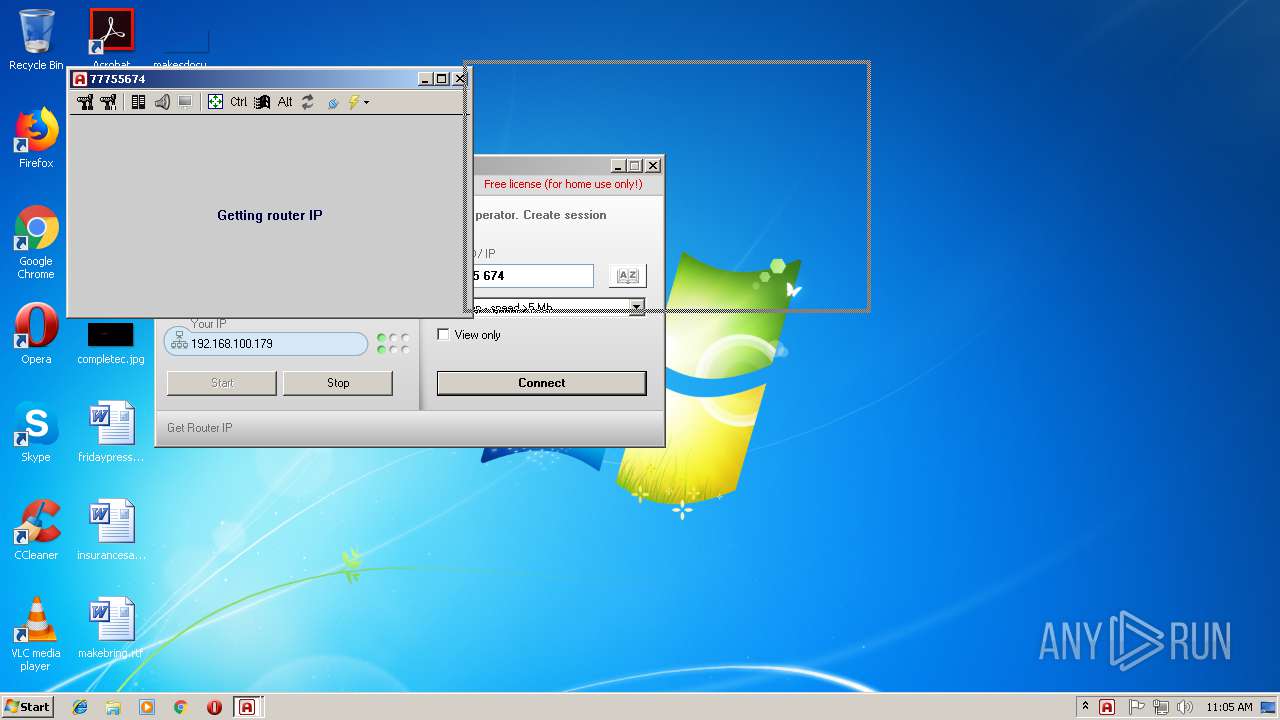Click the icon between Ctrl and Alt
The height and width of the screenshot is (720, 1280).
click(262, 102)
